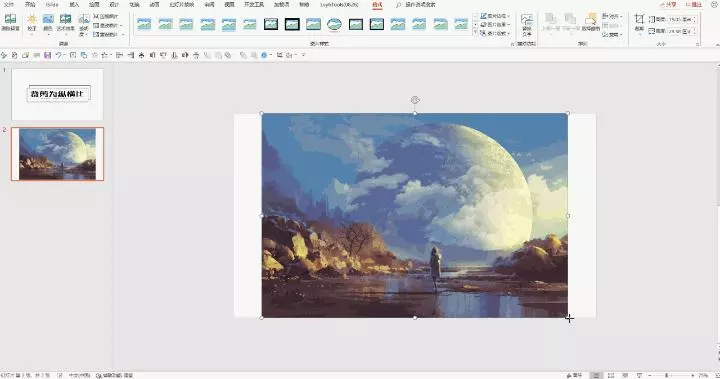Click the smiley feedback icon at top right
The width and height of the screenshot is (720, 379).
pyautogui.click(x=713, y=5)
